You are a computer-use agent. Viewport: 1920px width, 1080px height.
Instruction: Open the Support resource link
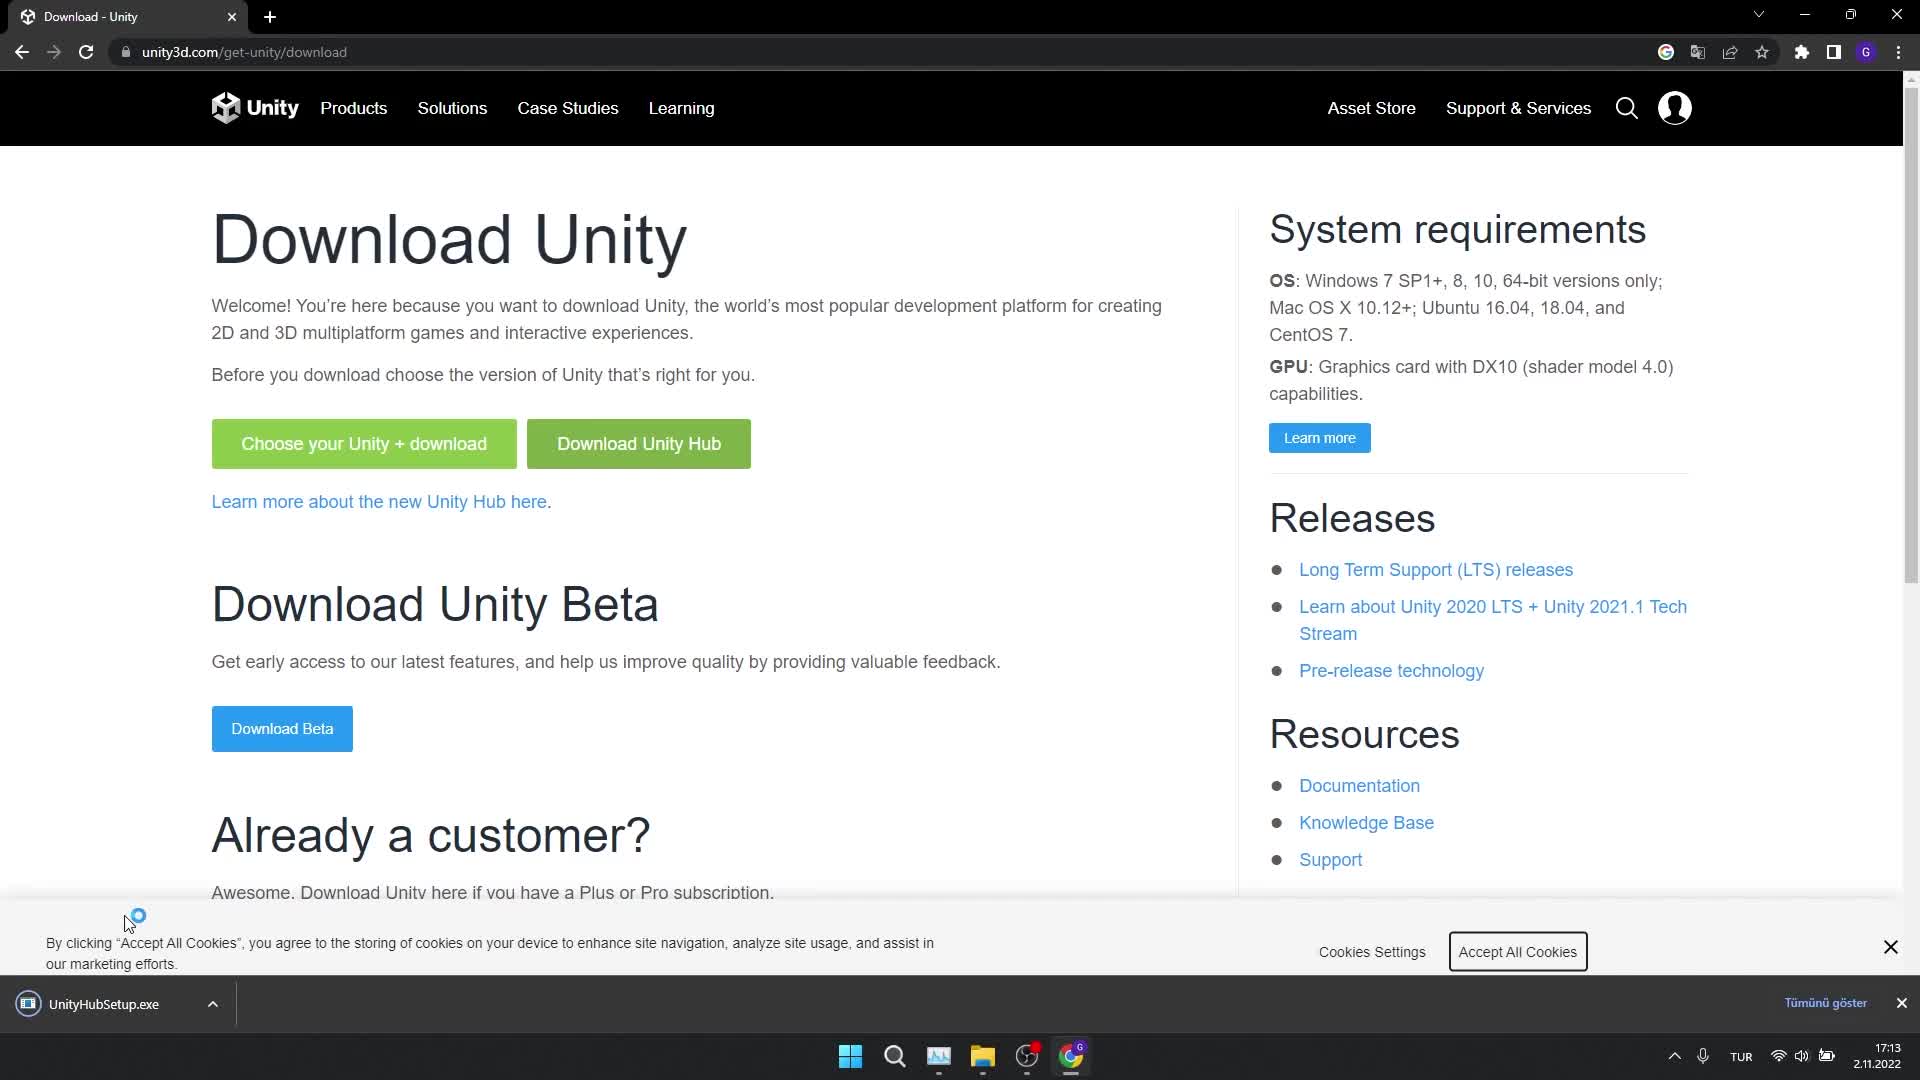click(1330, 860)
